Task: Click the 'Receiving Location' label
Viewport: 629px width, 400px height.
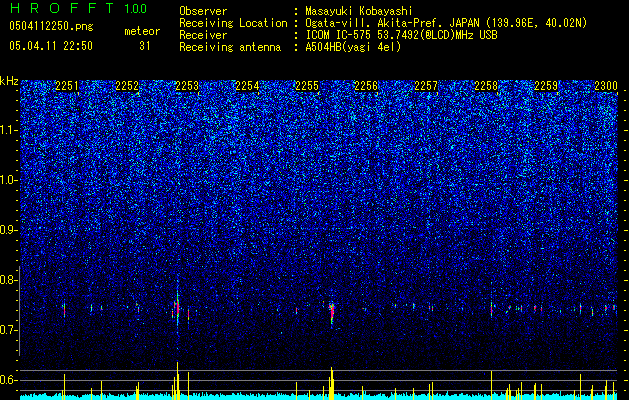Action: tap(233, 23)
